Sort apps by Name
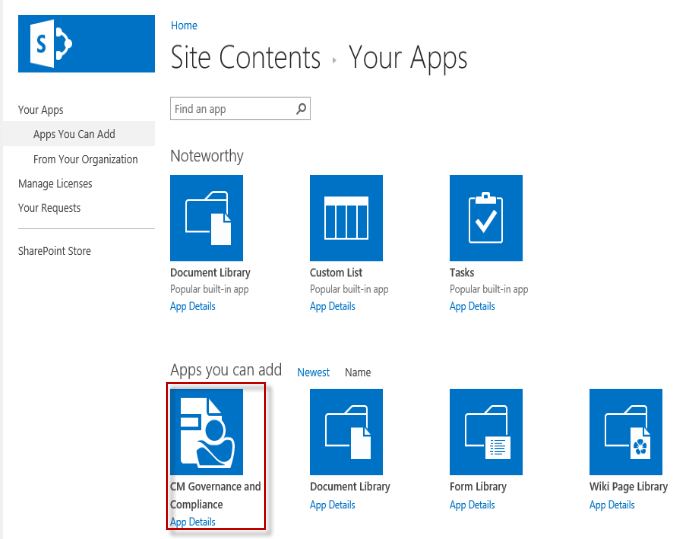This screenshot has width=674, height=539. click(358, 372)
